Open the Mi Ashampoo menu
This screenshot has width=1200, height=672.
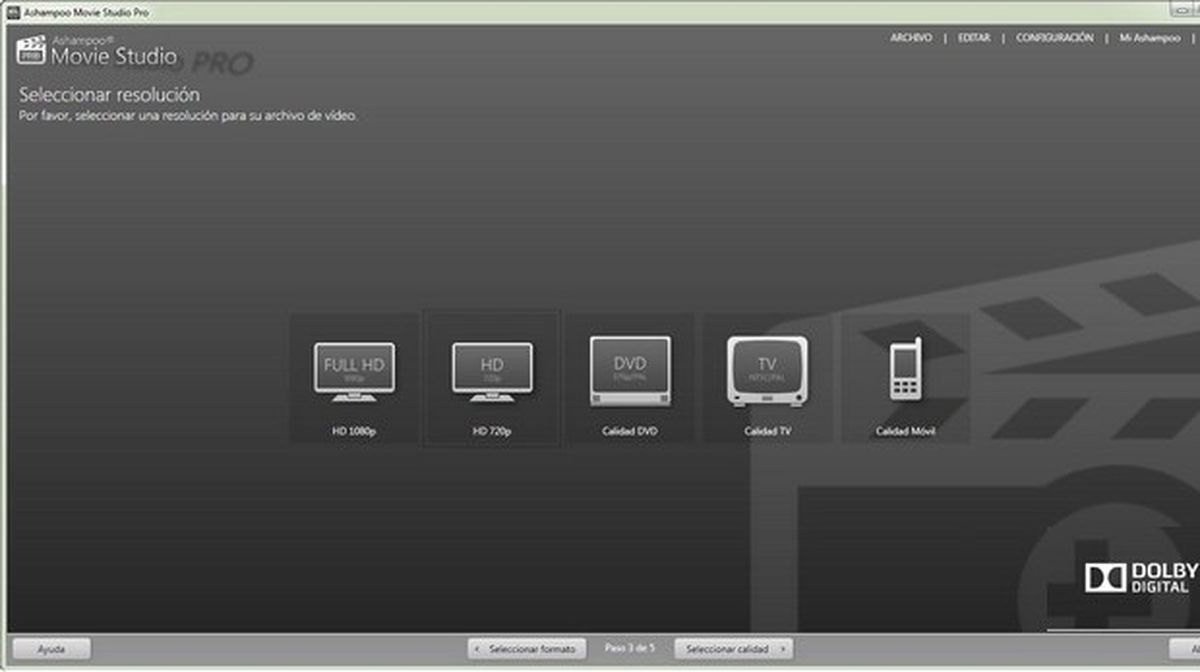1145,37
